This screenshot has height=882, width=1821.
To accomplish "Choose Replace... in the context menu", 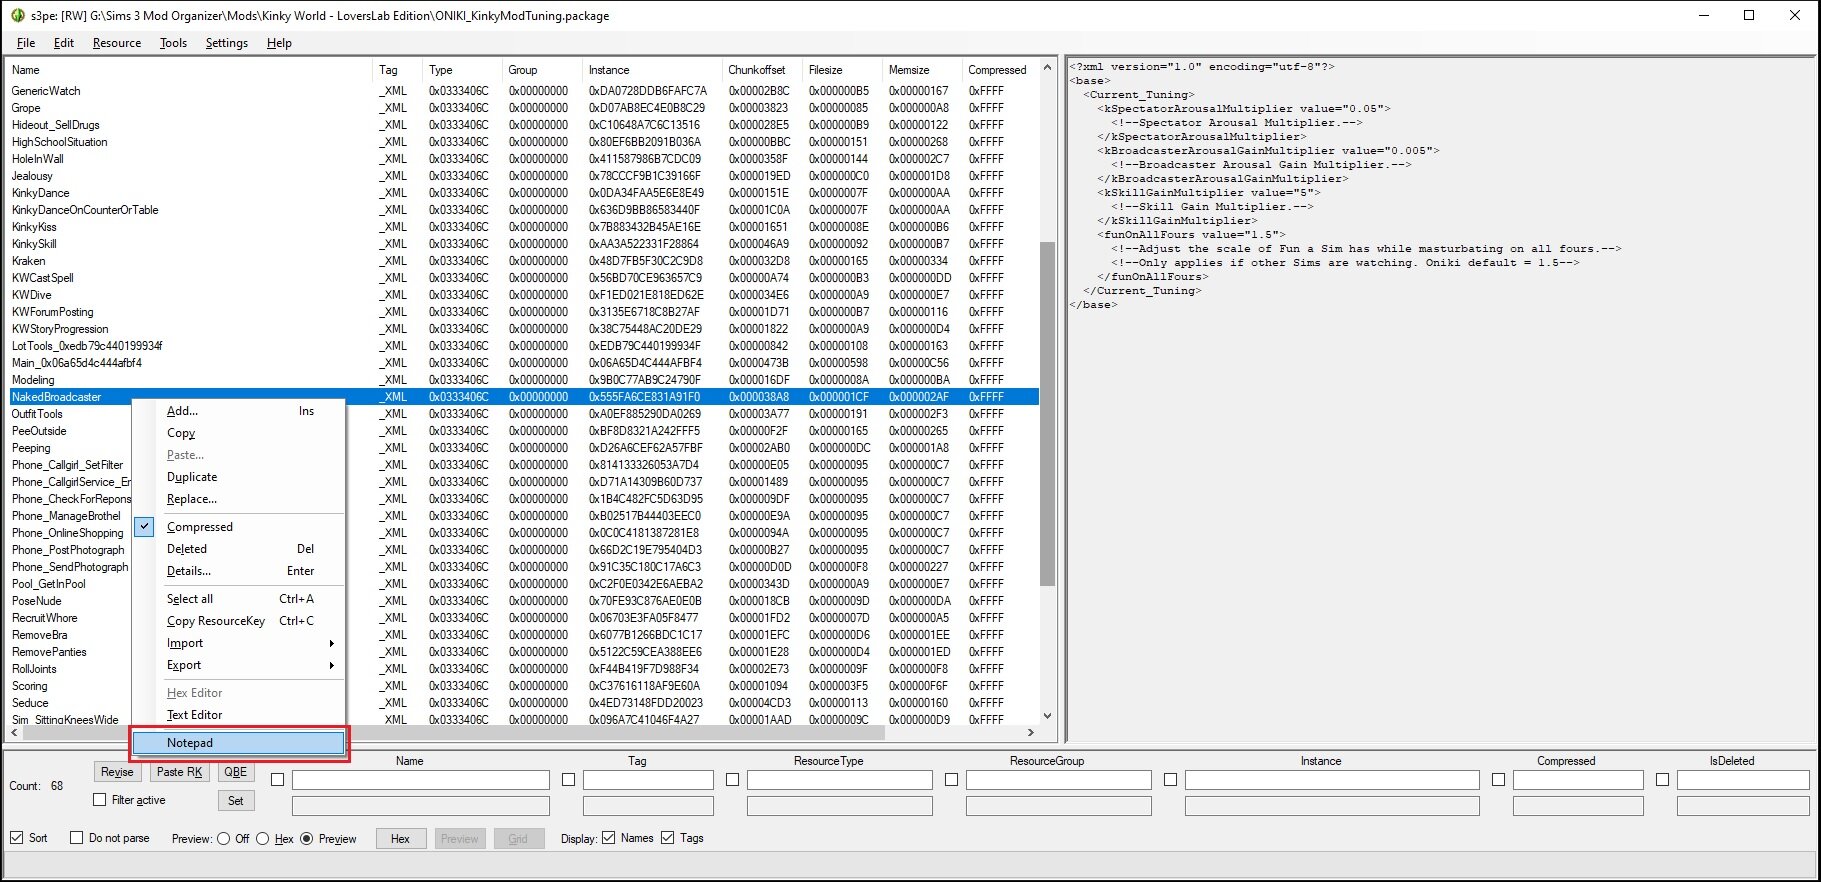I will [240, 499].
